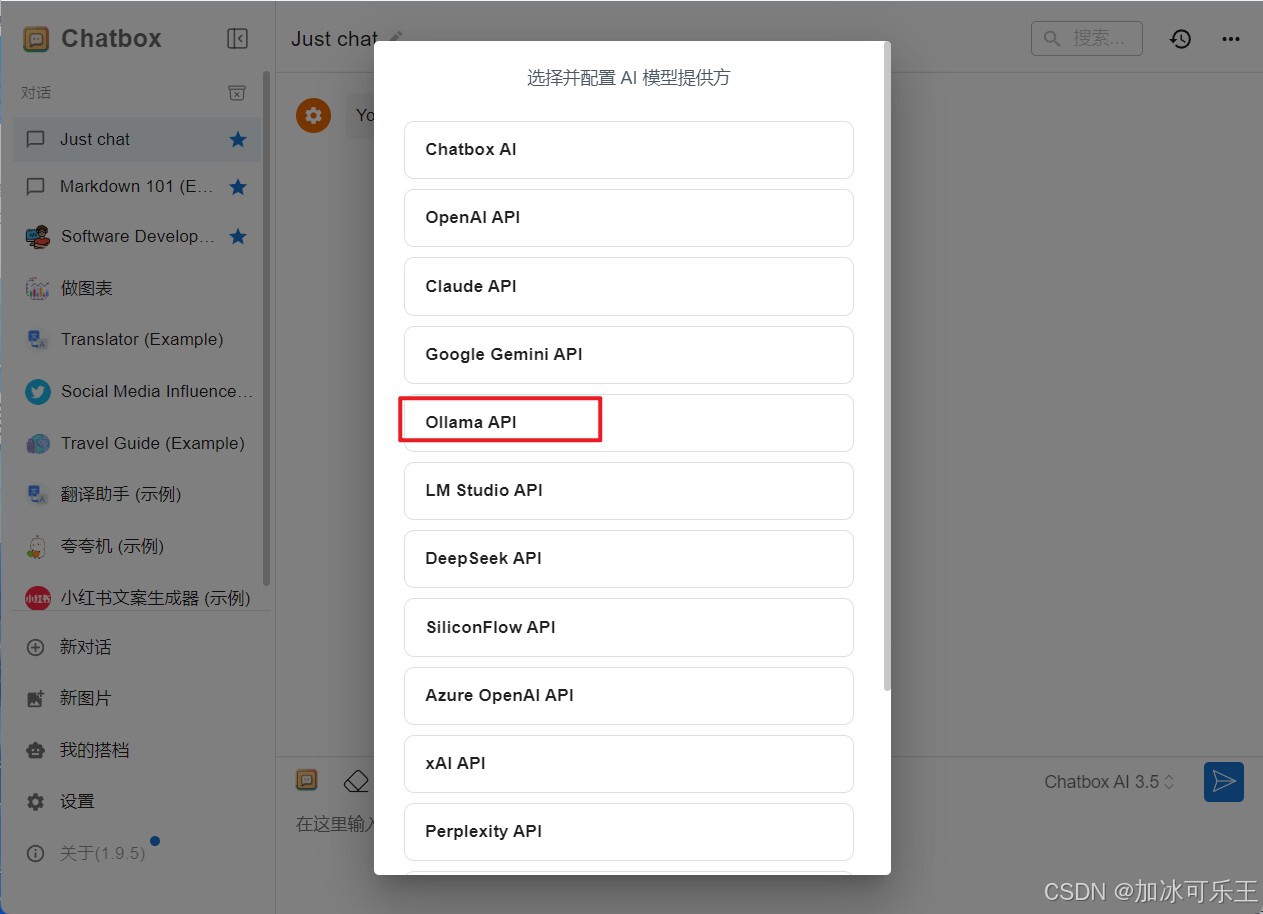The height and width of the screenshot is (914, 1263).
Task: Collapse sidebar with panel icon
Action: pos(237,38)
